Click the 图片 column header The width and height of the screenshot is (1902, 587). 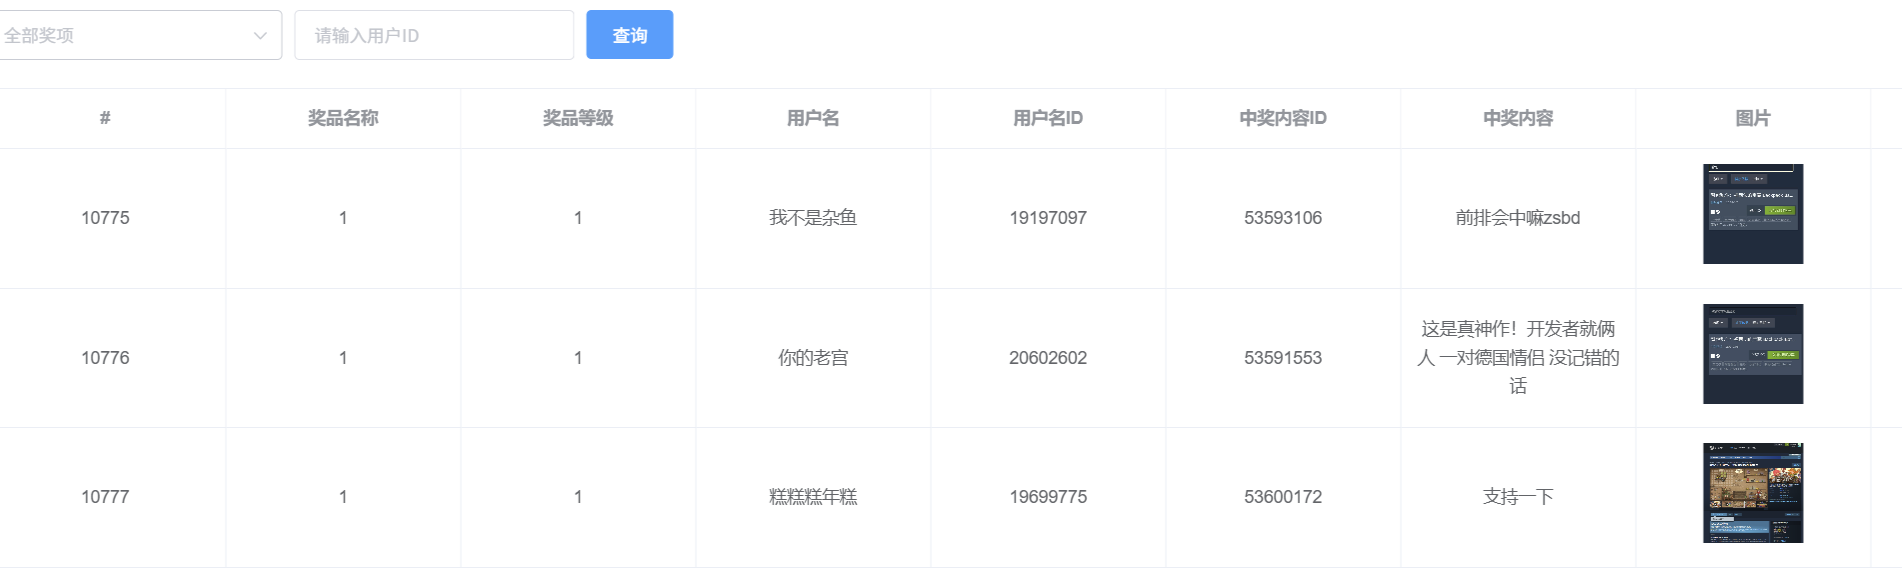1752,118
